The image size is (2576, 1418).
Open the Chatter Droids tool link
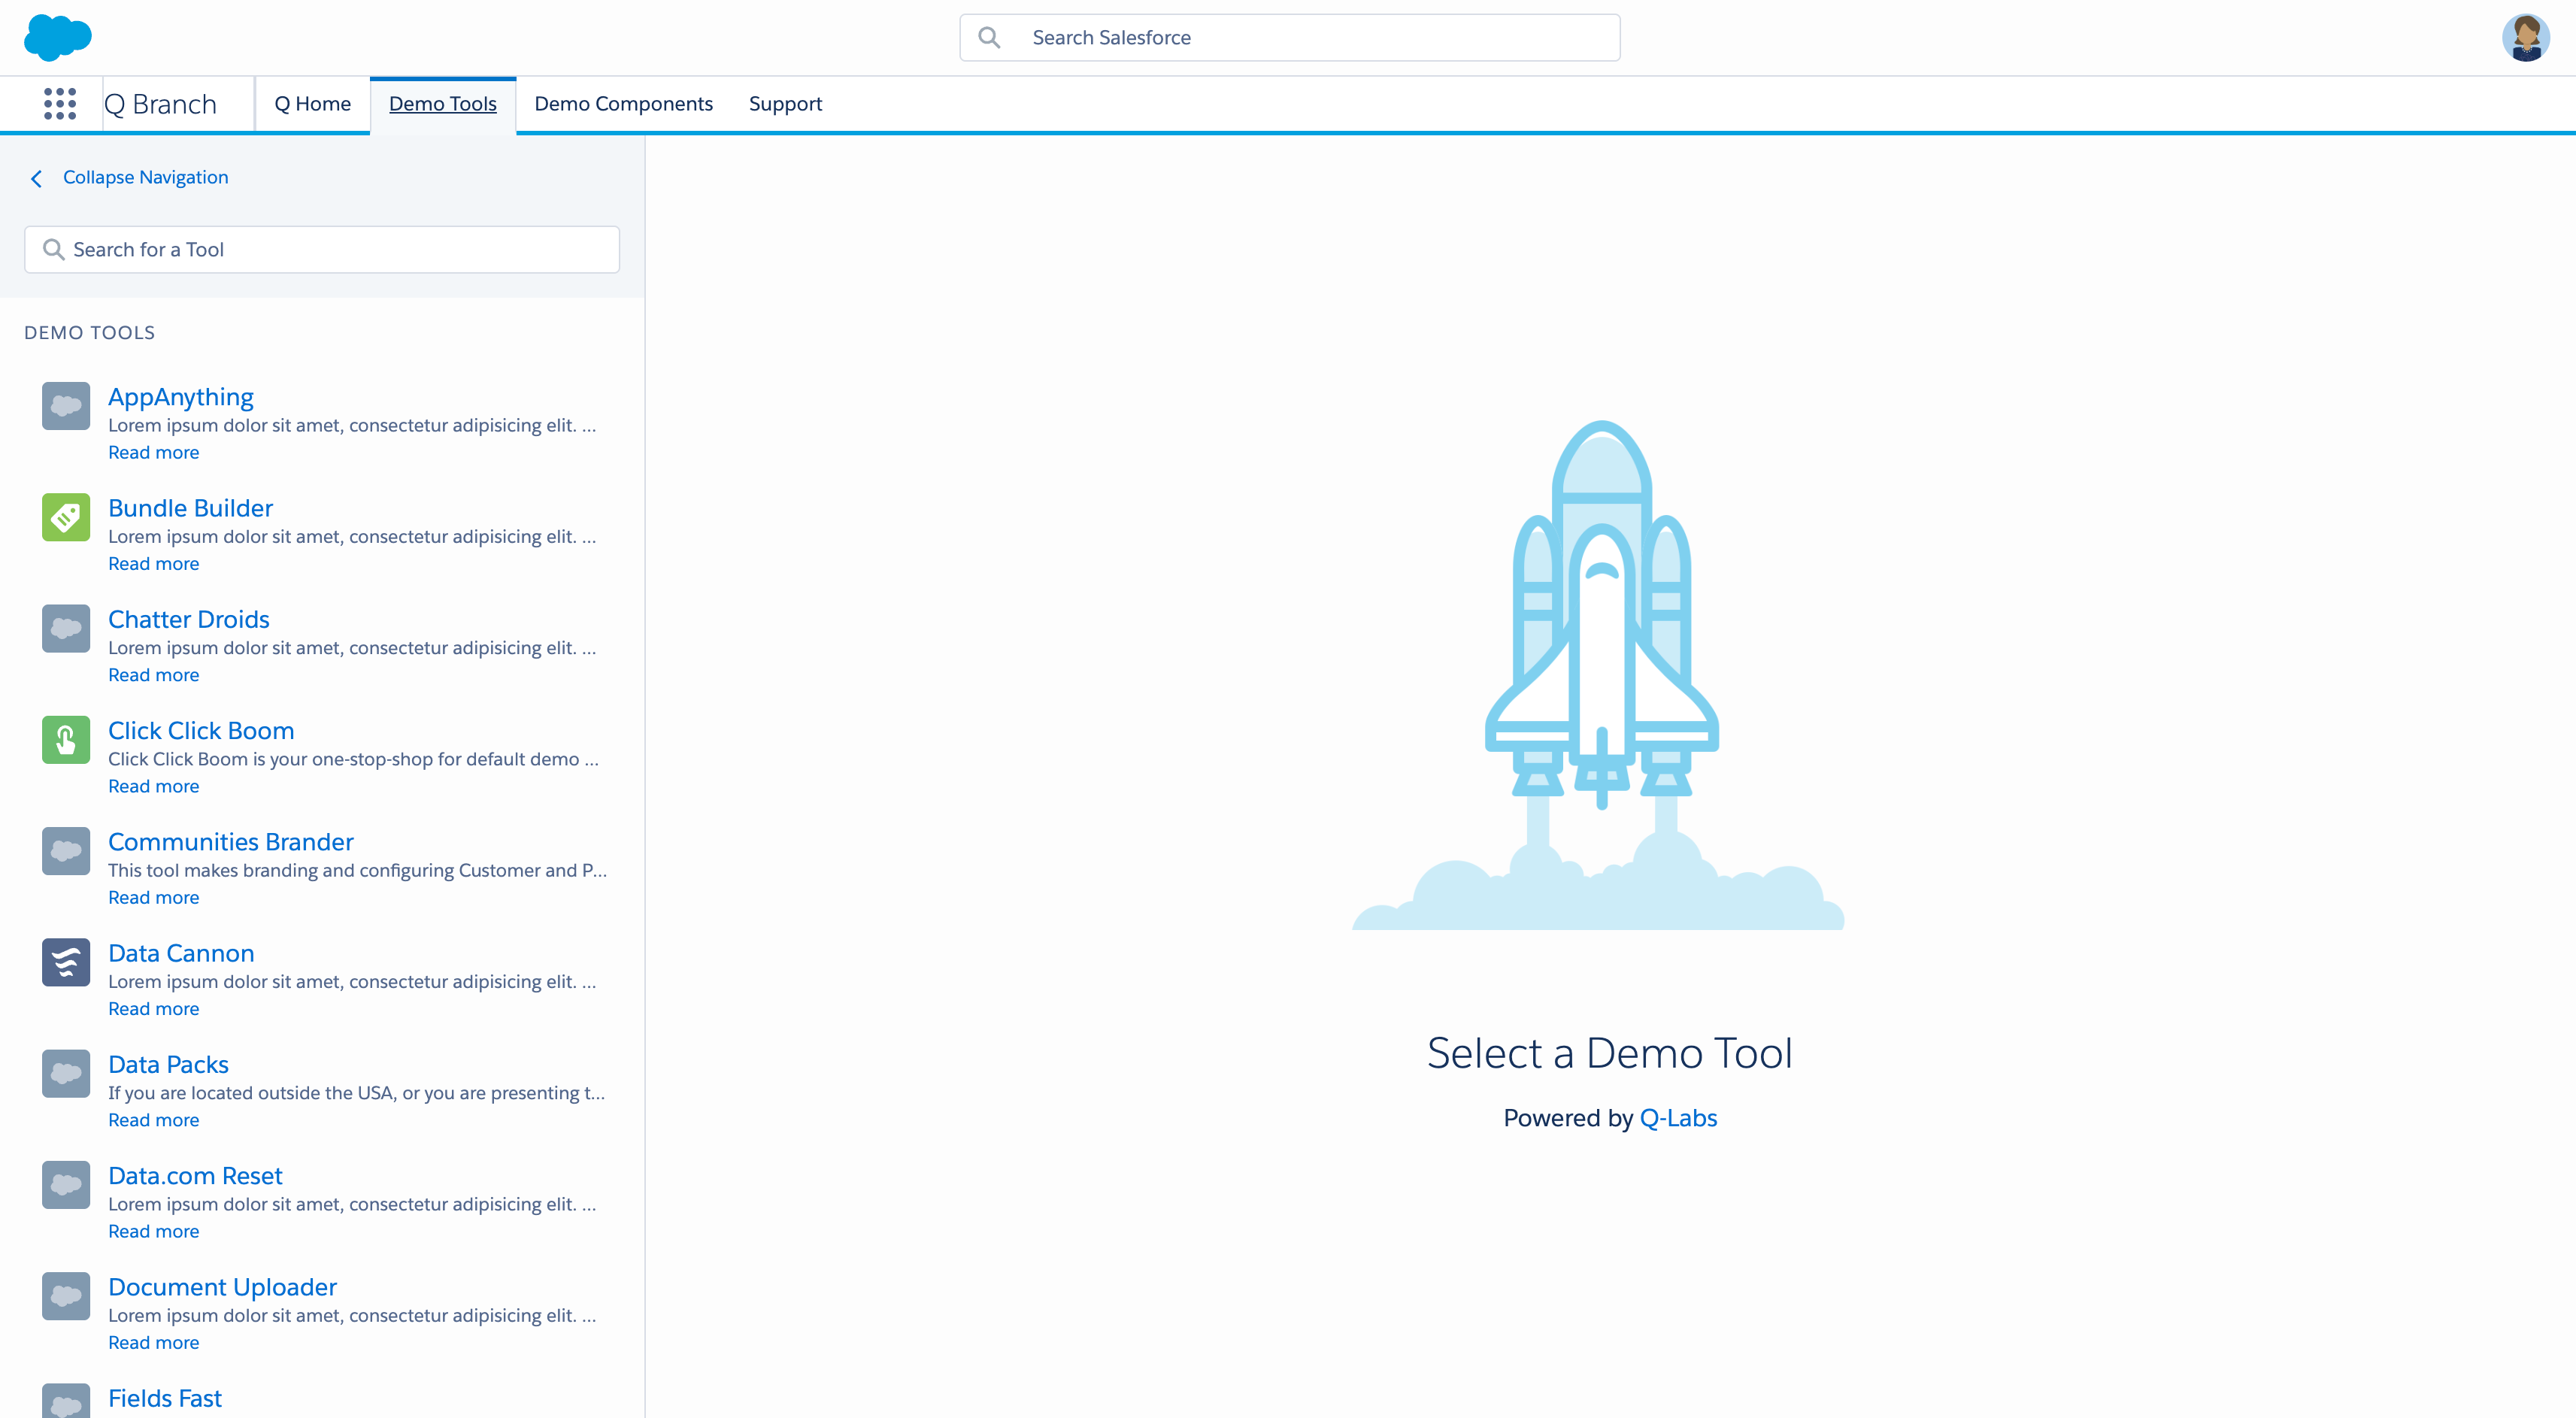point(189,619)
